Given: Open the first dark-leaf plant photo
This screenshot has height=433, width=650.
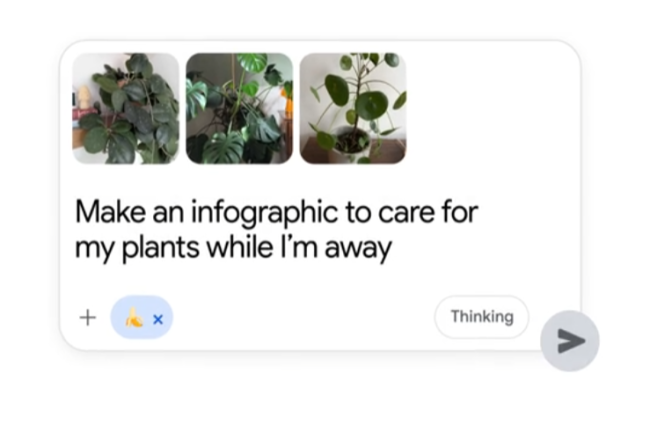Looking at the screenshot, I should point(126,108).
